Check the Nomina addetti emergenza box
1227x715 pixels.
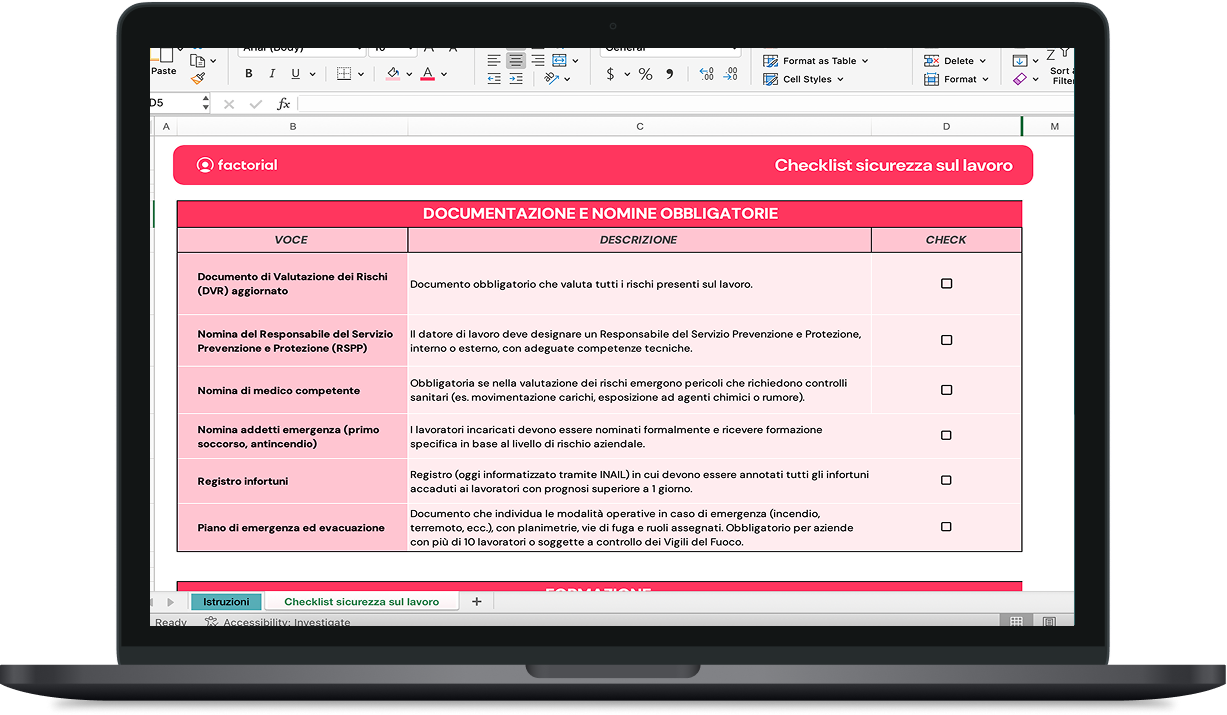tap(947, 436)
